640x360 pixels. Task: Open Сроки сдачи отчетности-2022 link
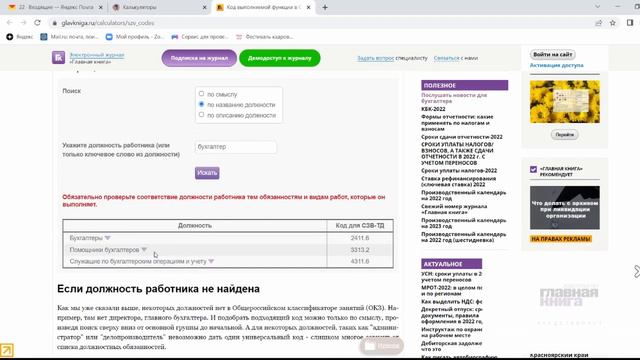point(462,137)
